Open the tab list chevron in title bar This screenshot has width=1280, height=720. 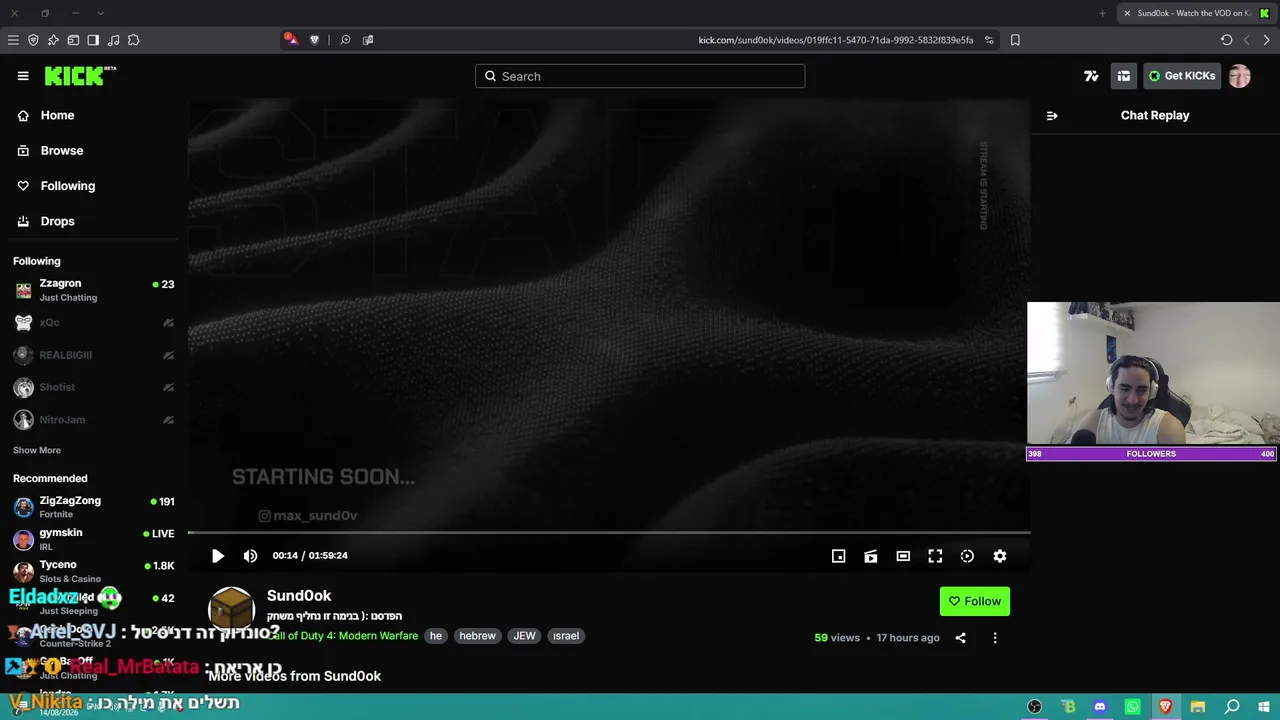[x=100, y=13]
